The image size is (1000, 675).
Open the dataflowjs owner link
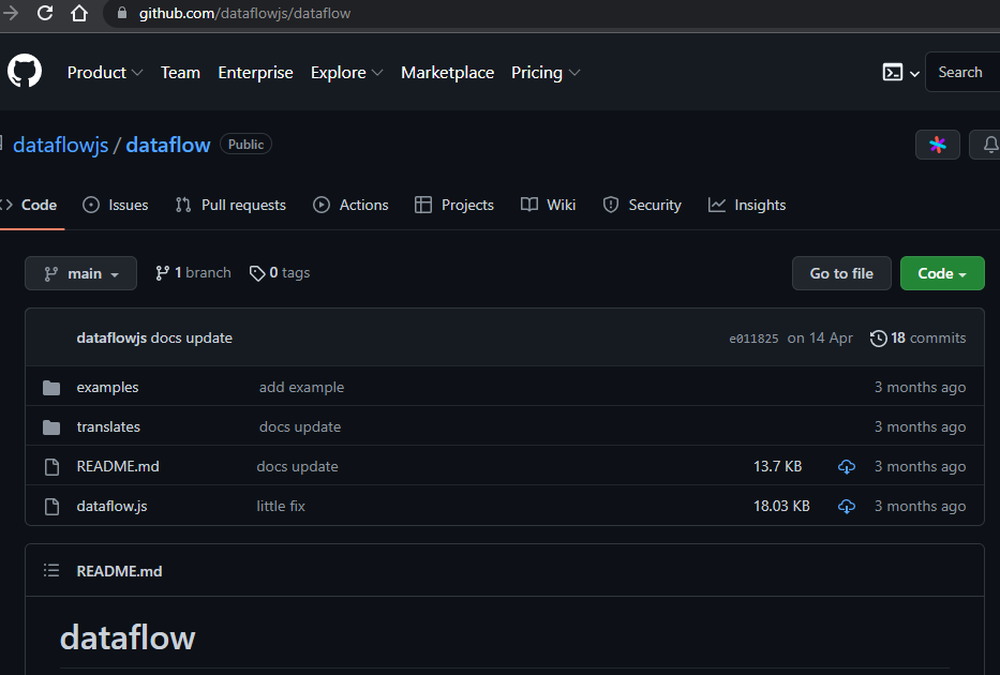pyautogui.click(x=61, y=145)
